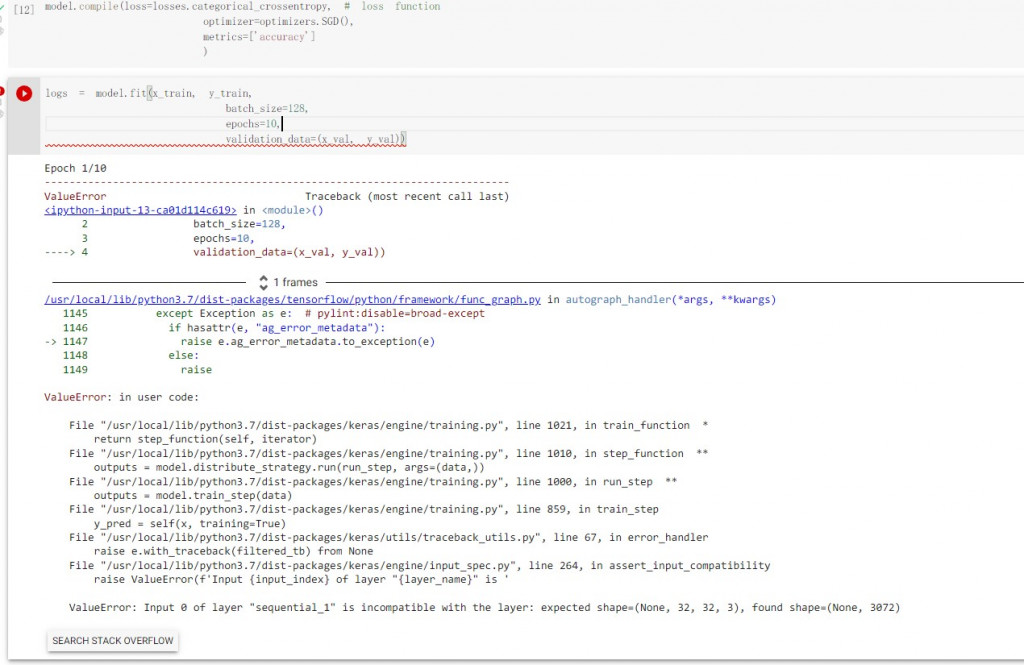Viewport: 1024px width, 665px height.
Task: Click the 'Epoch 1/10' output text
Action: tap(75, 168)
